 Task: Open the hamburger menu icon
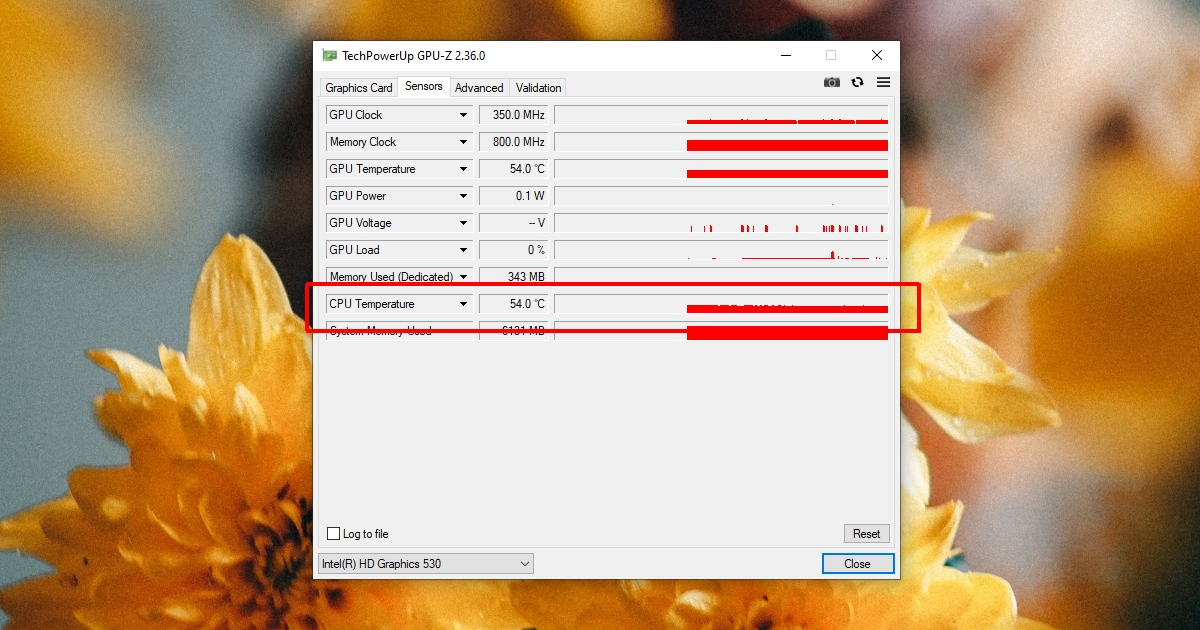(883, 82)
